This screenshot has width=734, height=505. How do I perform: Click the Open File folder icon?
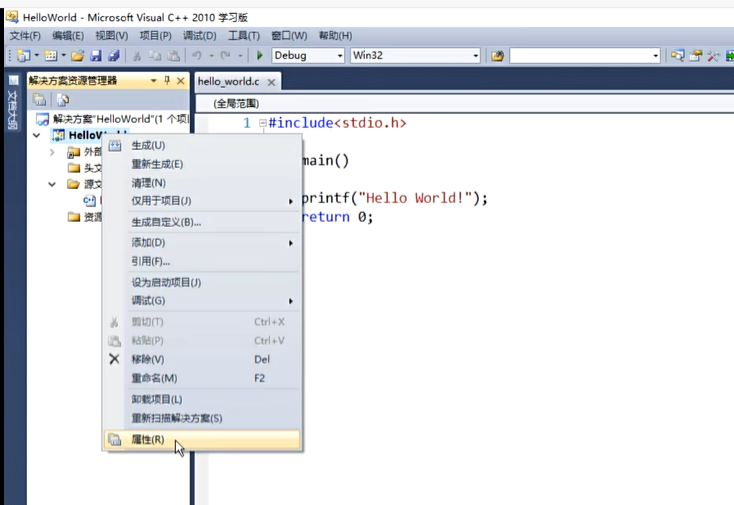pos(78,56)
